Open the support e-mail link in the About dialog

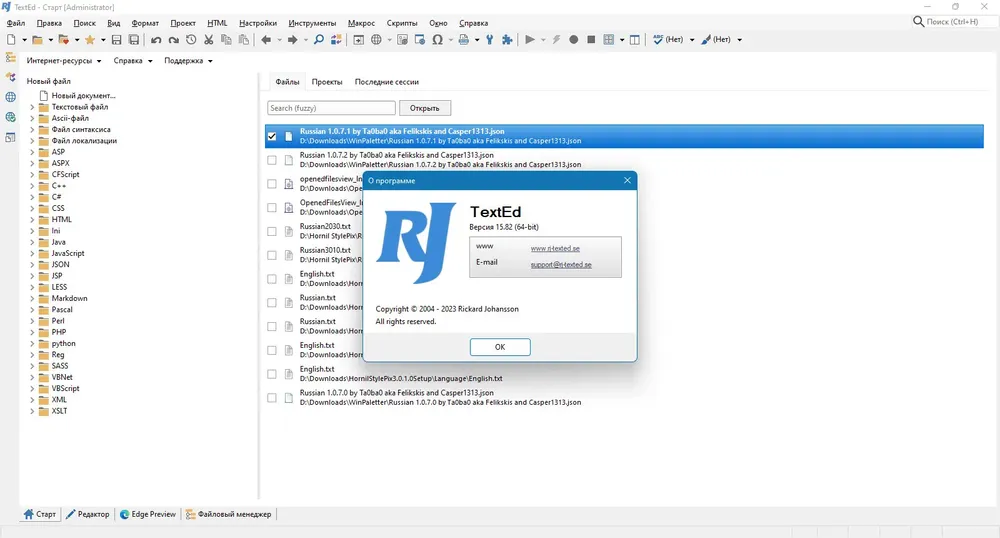click(x=561, y=265)
